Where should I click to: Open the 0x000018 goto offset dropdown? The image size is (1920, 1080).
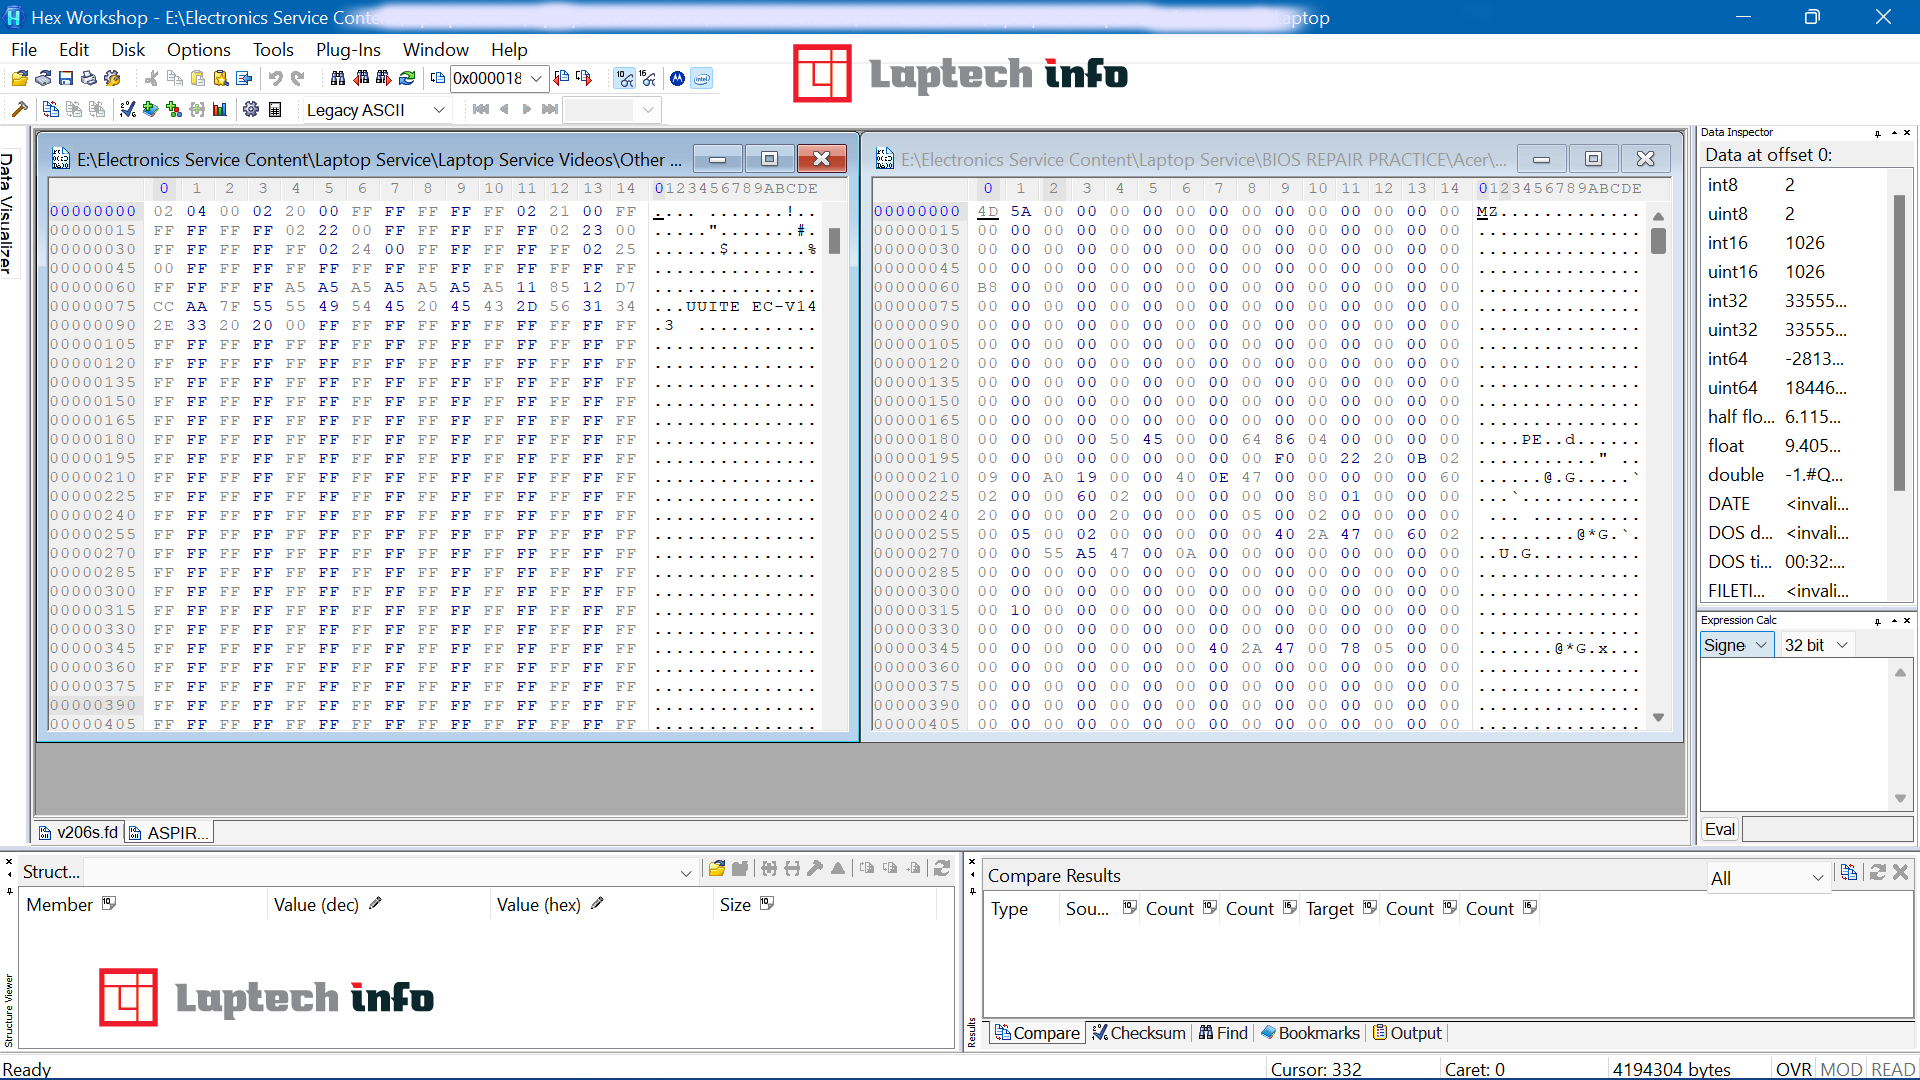(537, 78)
